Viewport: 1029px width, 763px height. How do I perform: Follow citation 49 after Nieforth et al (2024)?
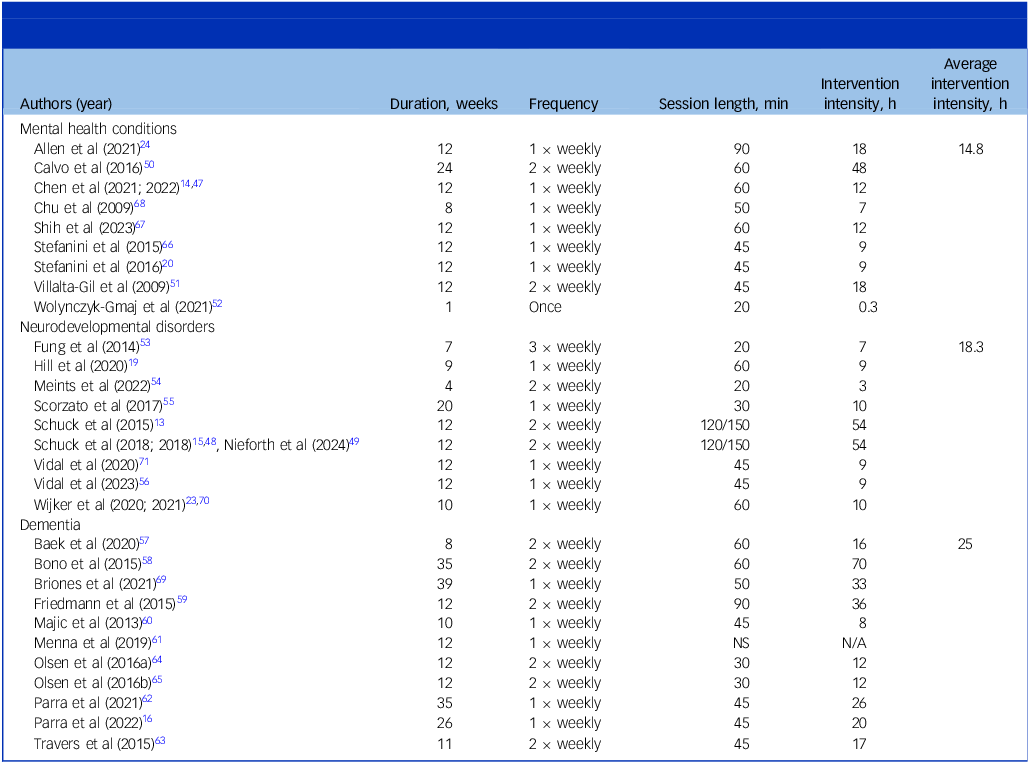pos(354,440)
